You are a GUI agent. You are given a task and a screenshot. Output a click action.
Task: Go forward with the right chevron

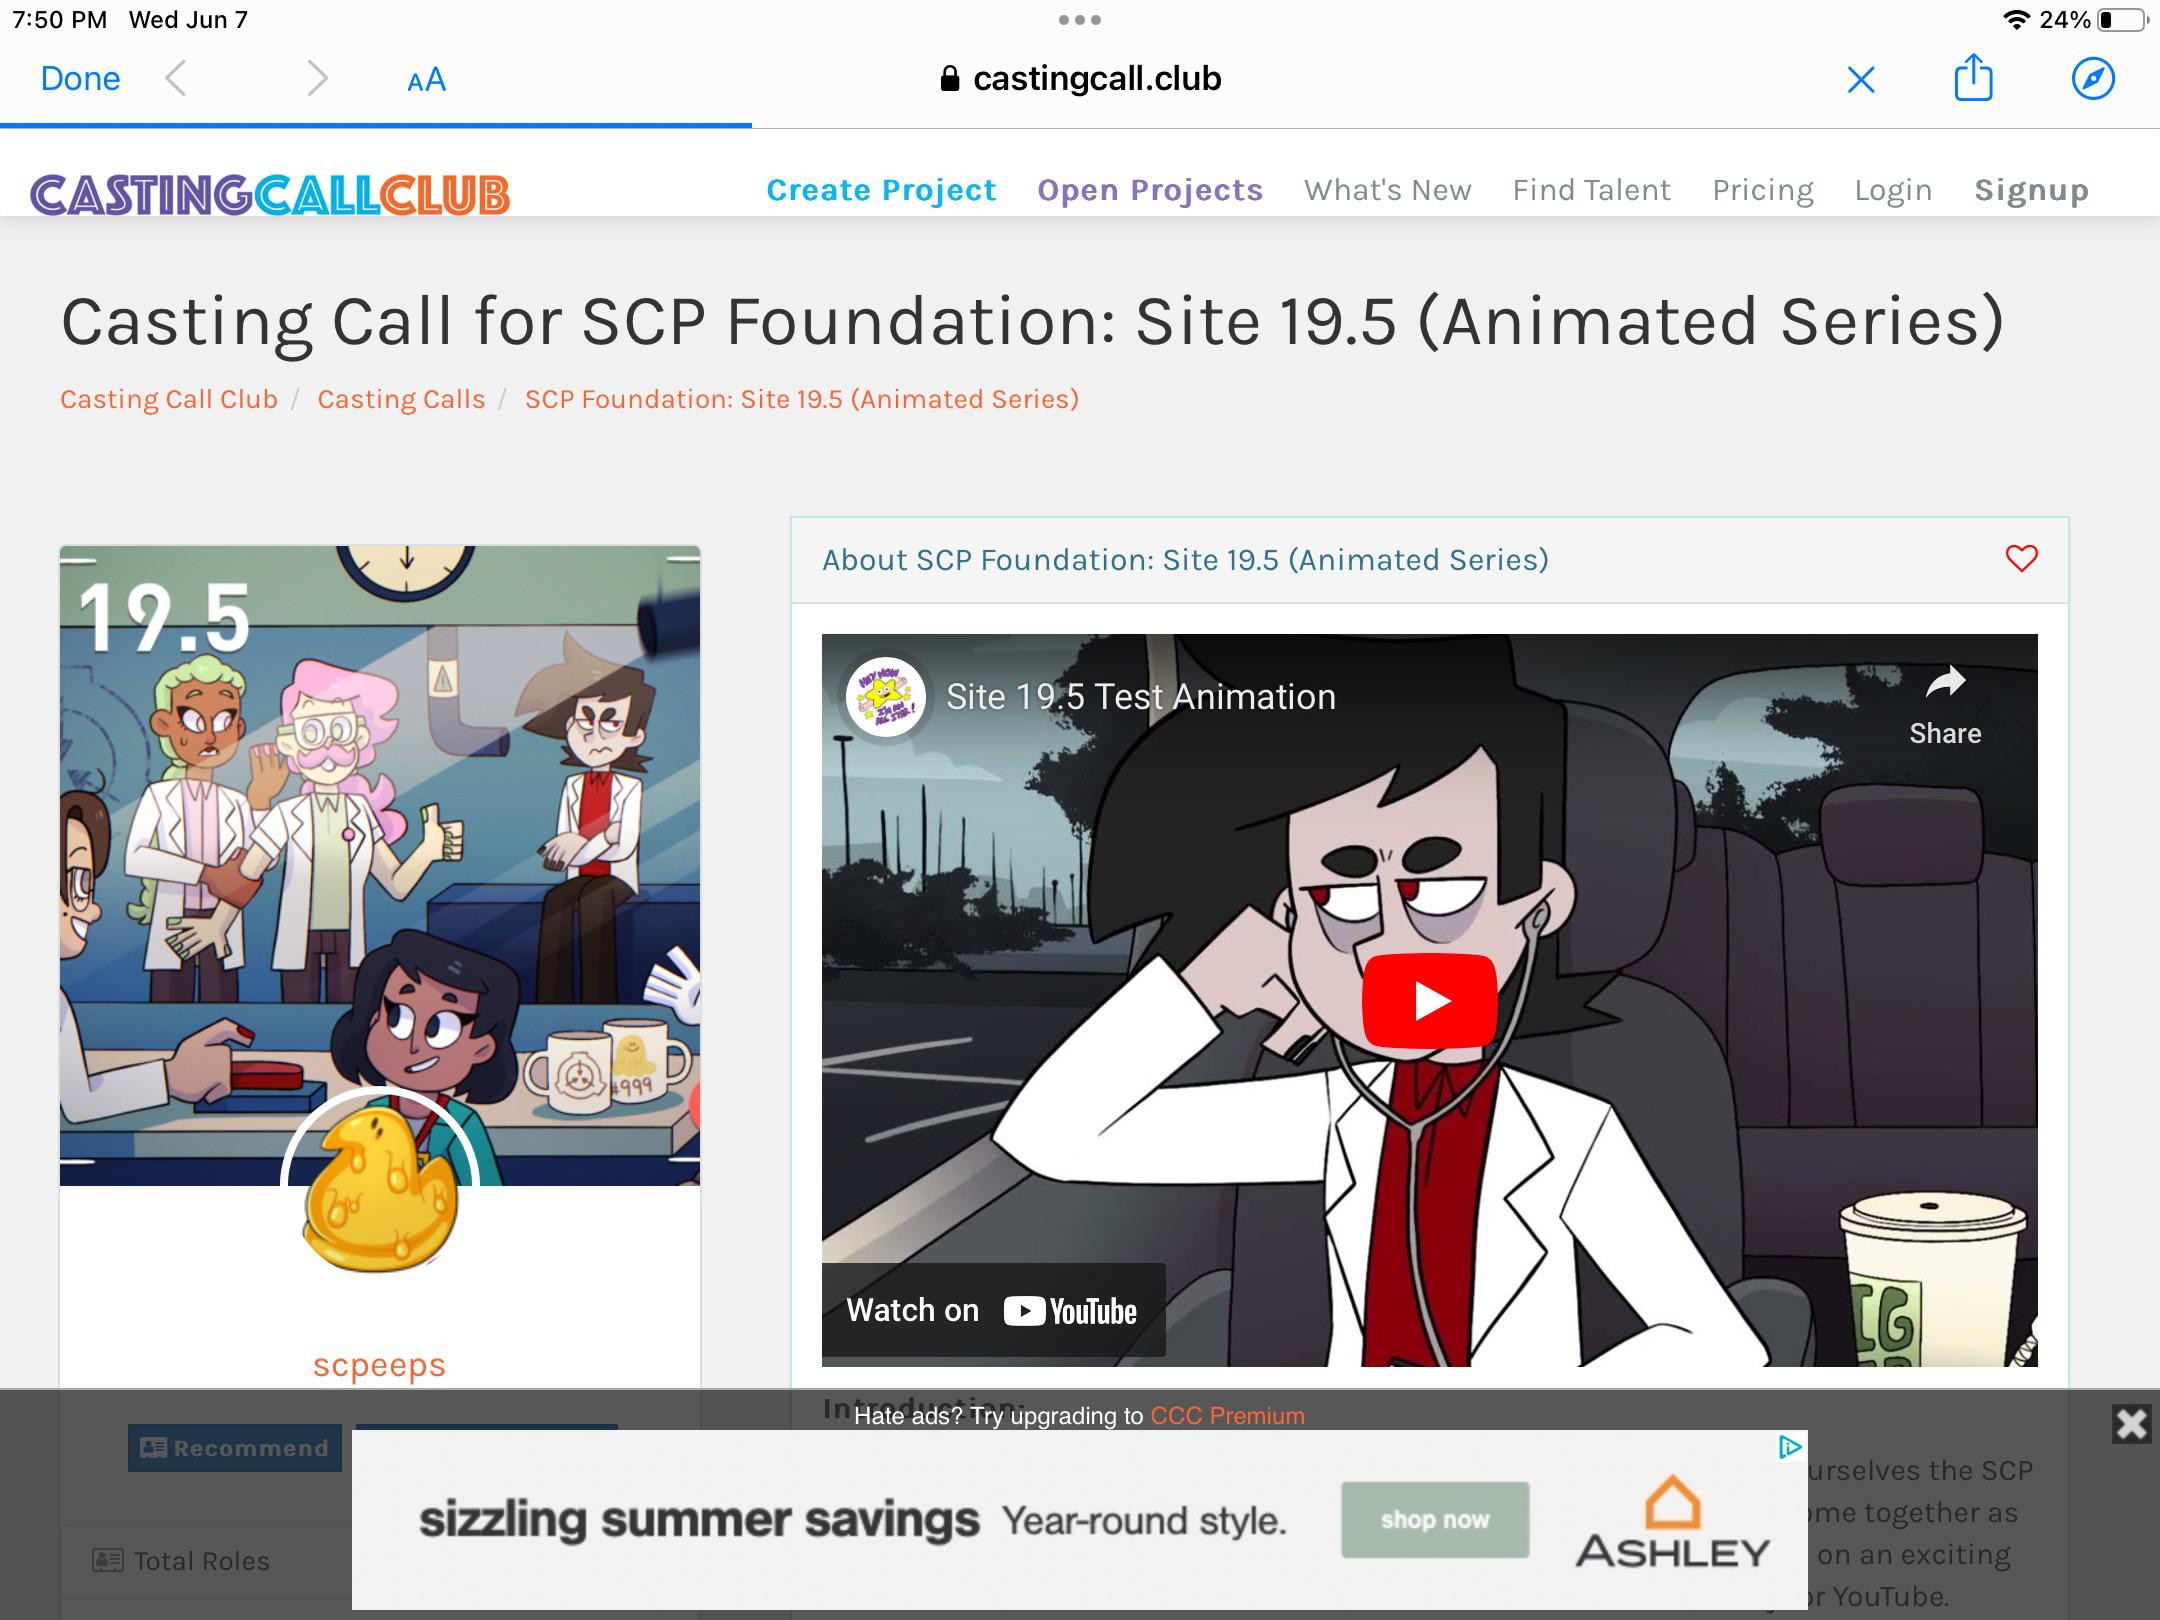[317, 78]
